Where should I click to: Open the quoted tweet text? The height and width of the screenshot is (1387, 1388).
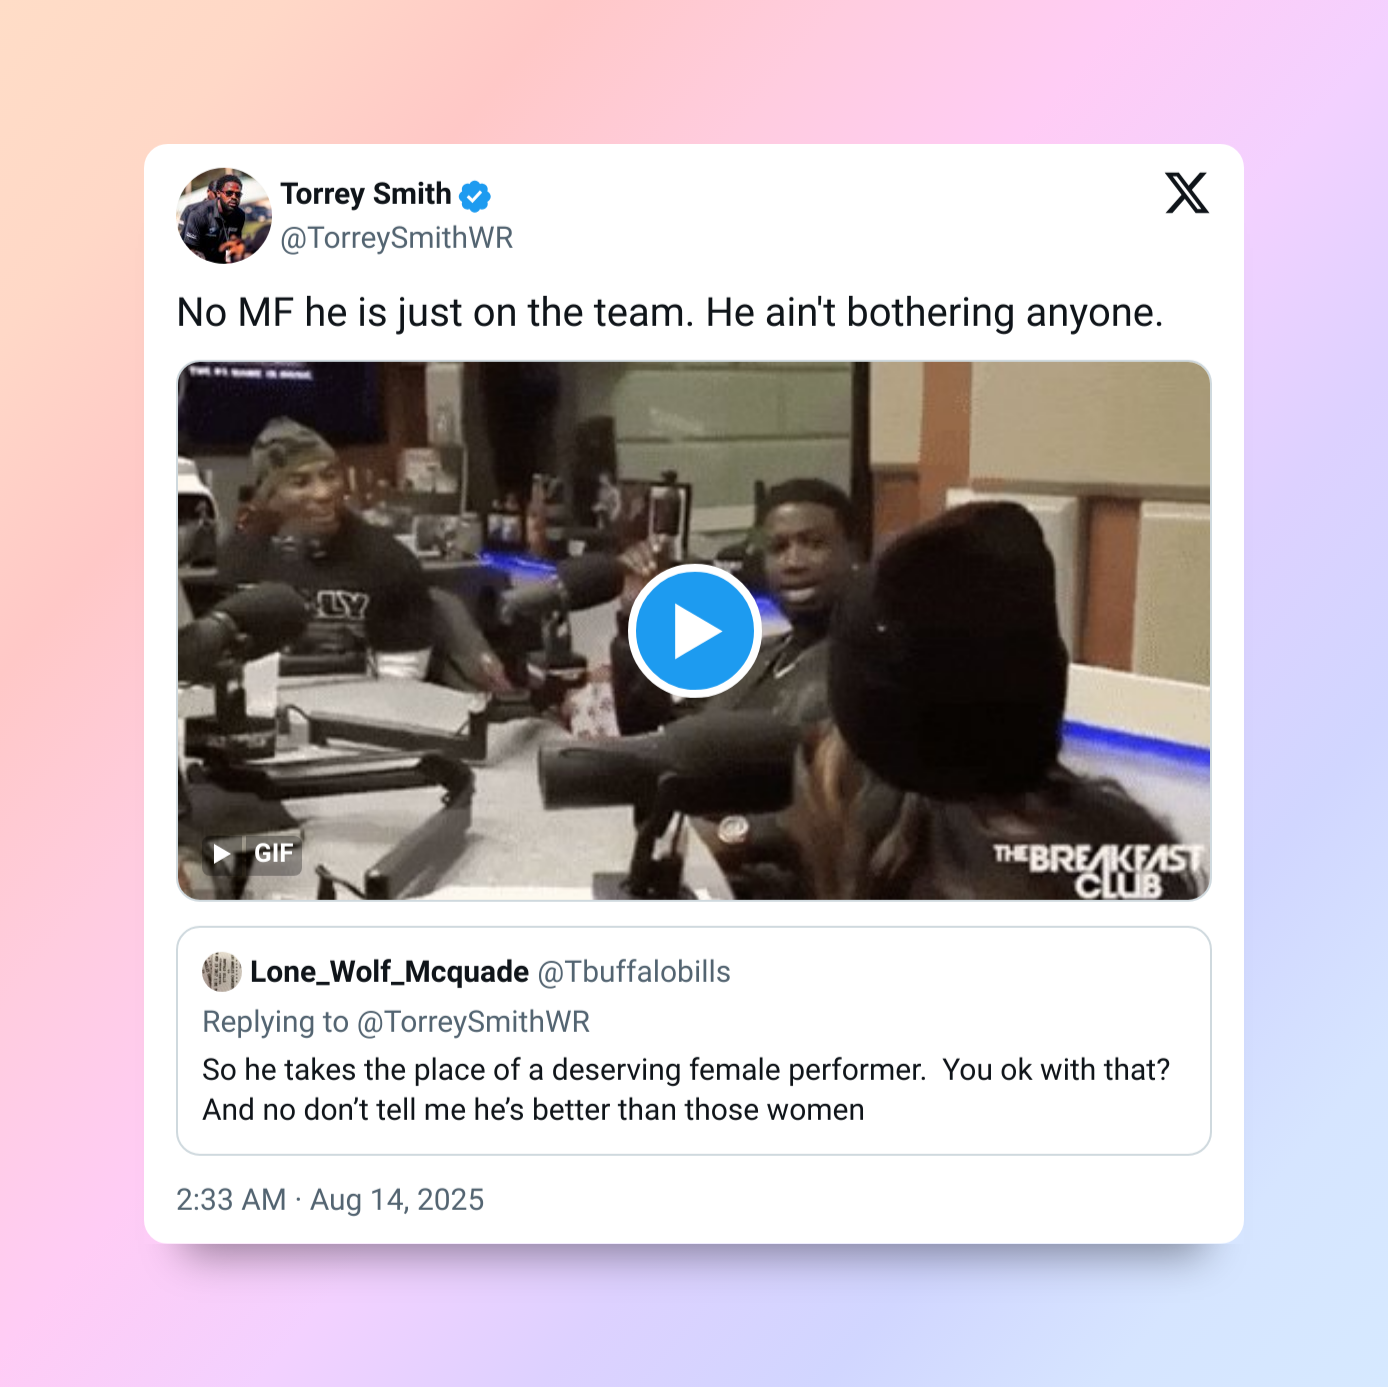[686, 1090]
